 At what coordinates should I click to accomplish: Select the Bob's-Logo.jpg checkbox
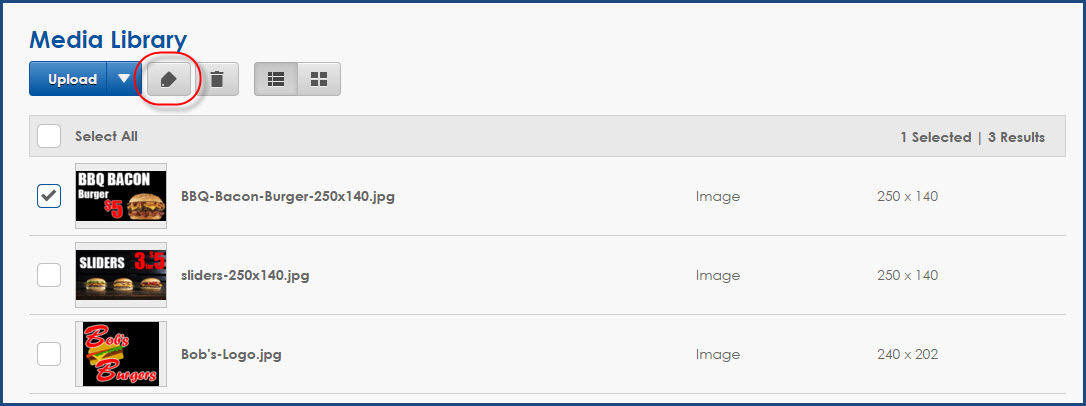click(x=49, y=354)
